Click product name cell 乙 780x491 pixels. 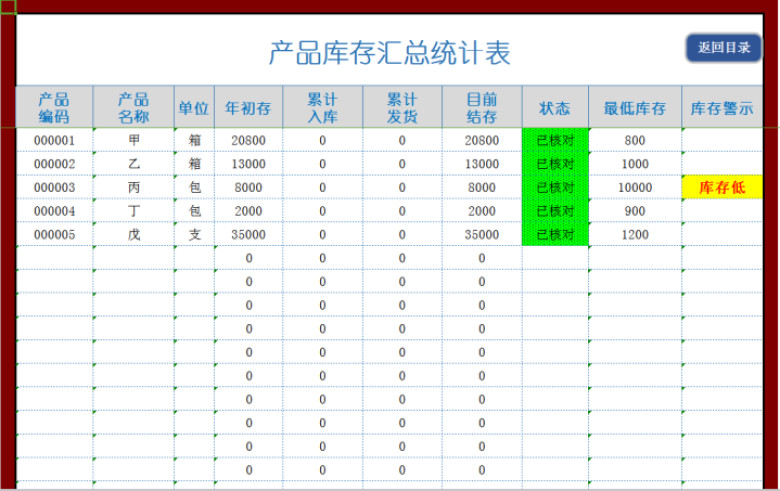point(133,164)
